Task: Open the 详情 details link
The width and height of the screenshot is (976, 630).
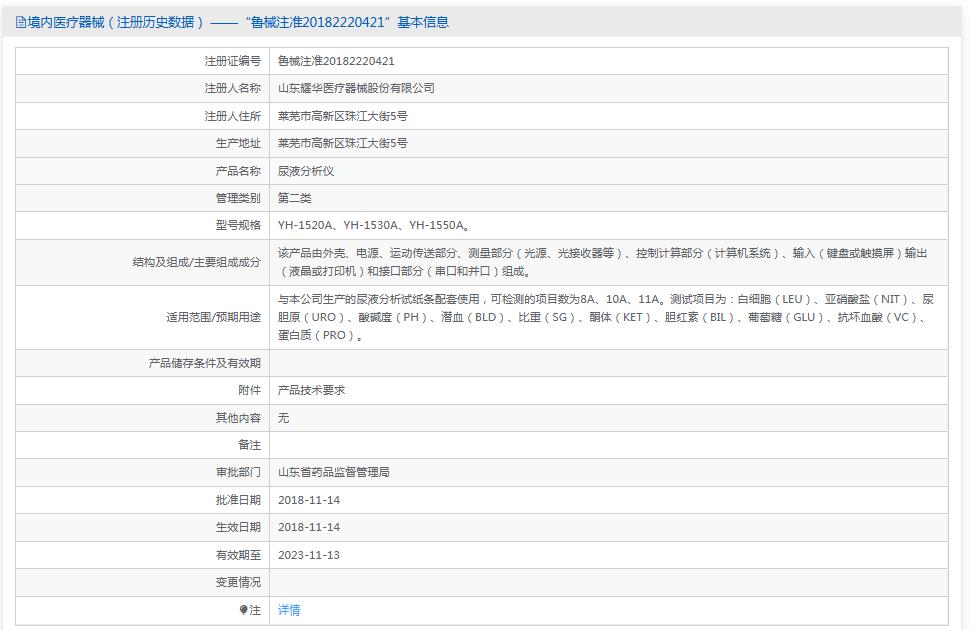Action: [x=289, y=610]
